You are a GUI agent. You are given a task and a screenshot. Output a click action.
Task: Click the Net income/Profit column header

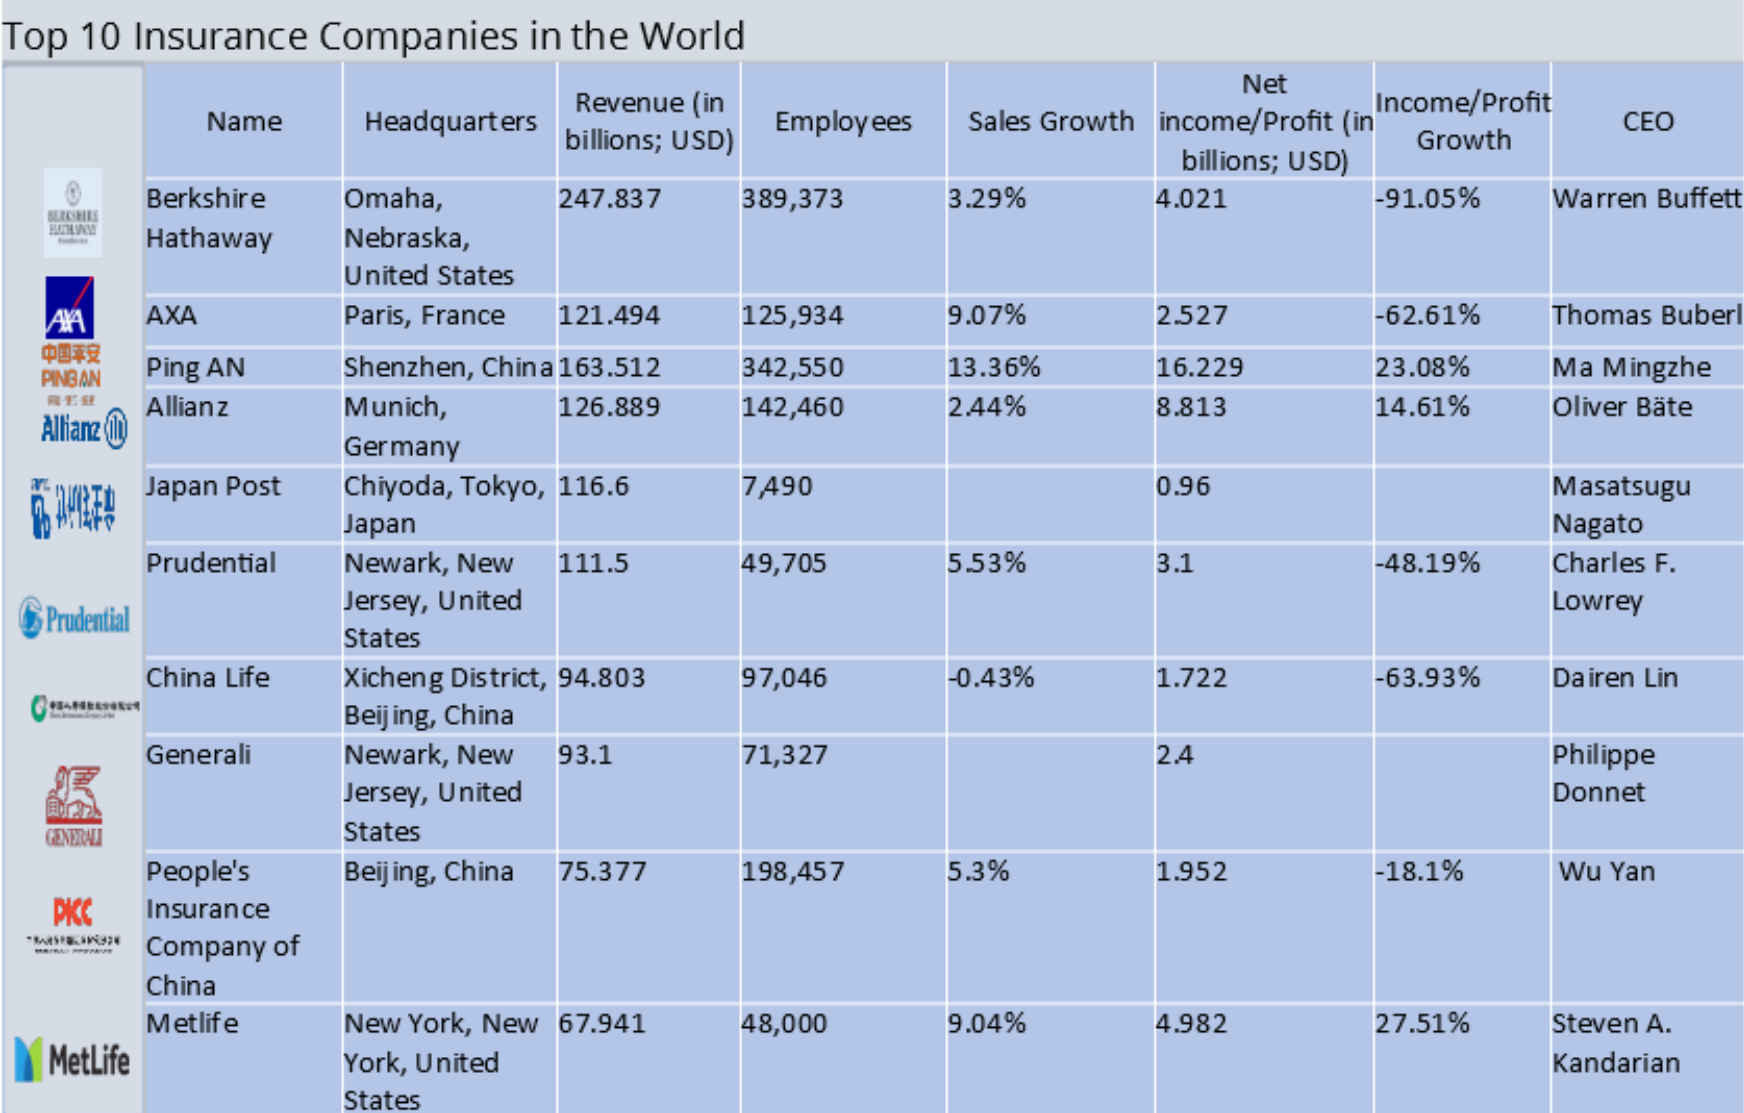click(x=1263, y=120)
